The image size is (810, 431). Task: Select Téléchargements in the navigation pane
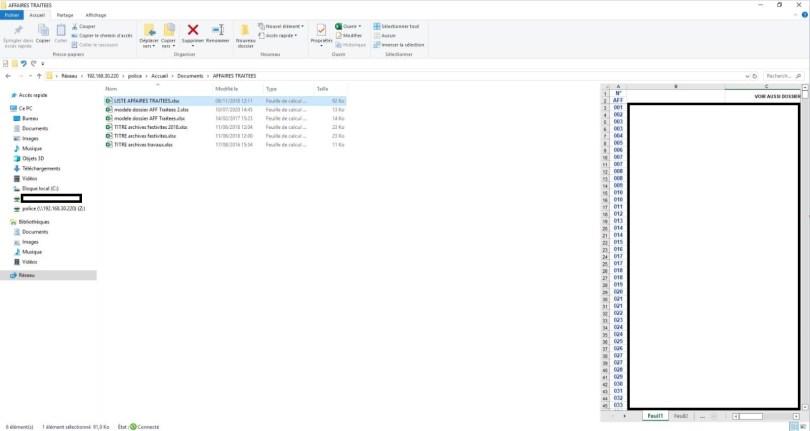(41, 168)
